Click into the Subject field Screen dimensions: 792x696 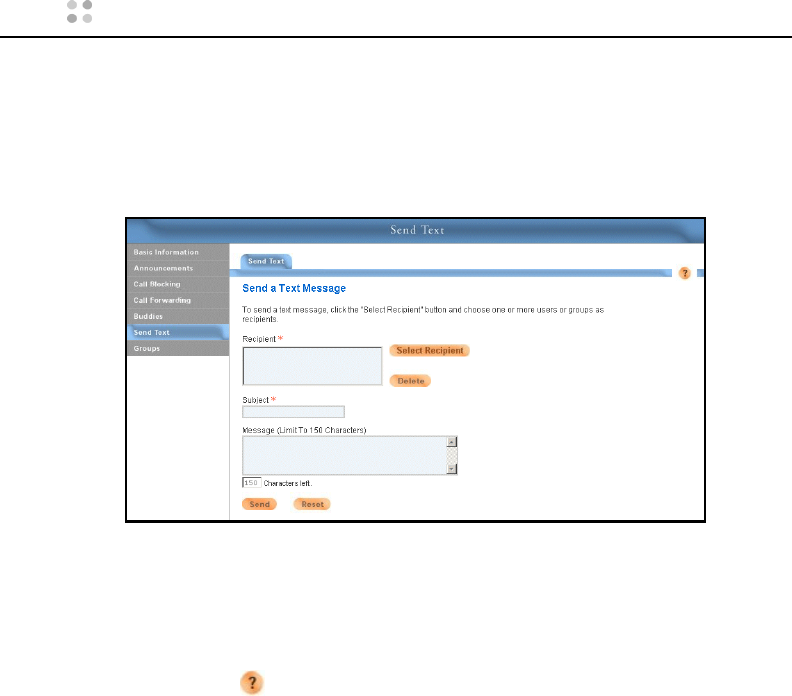tap(293, 412)
